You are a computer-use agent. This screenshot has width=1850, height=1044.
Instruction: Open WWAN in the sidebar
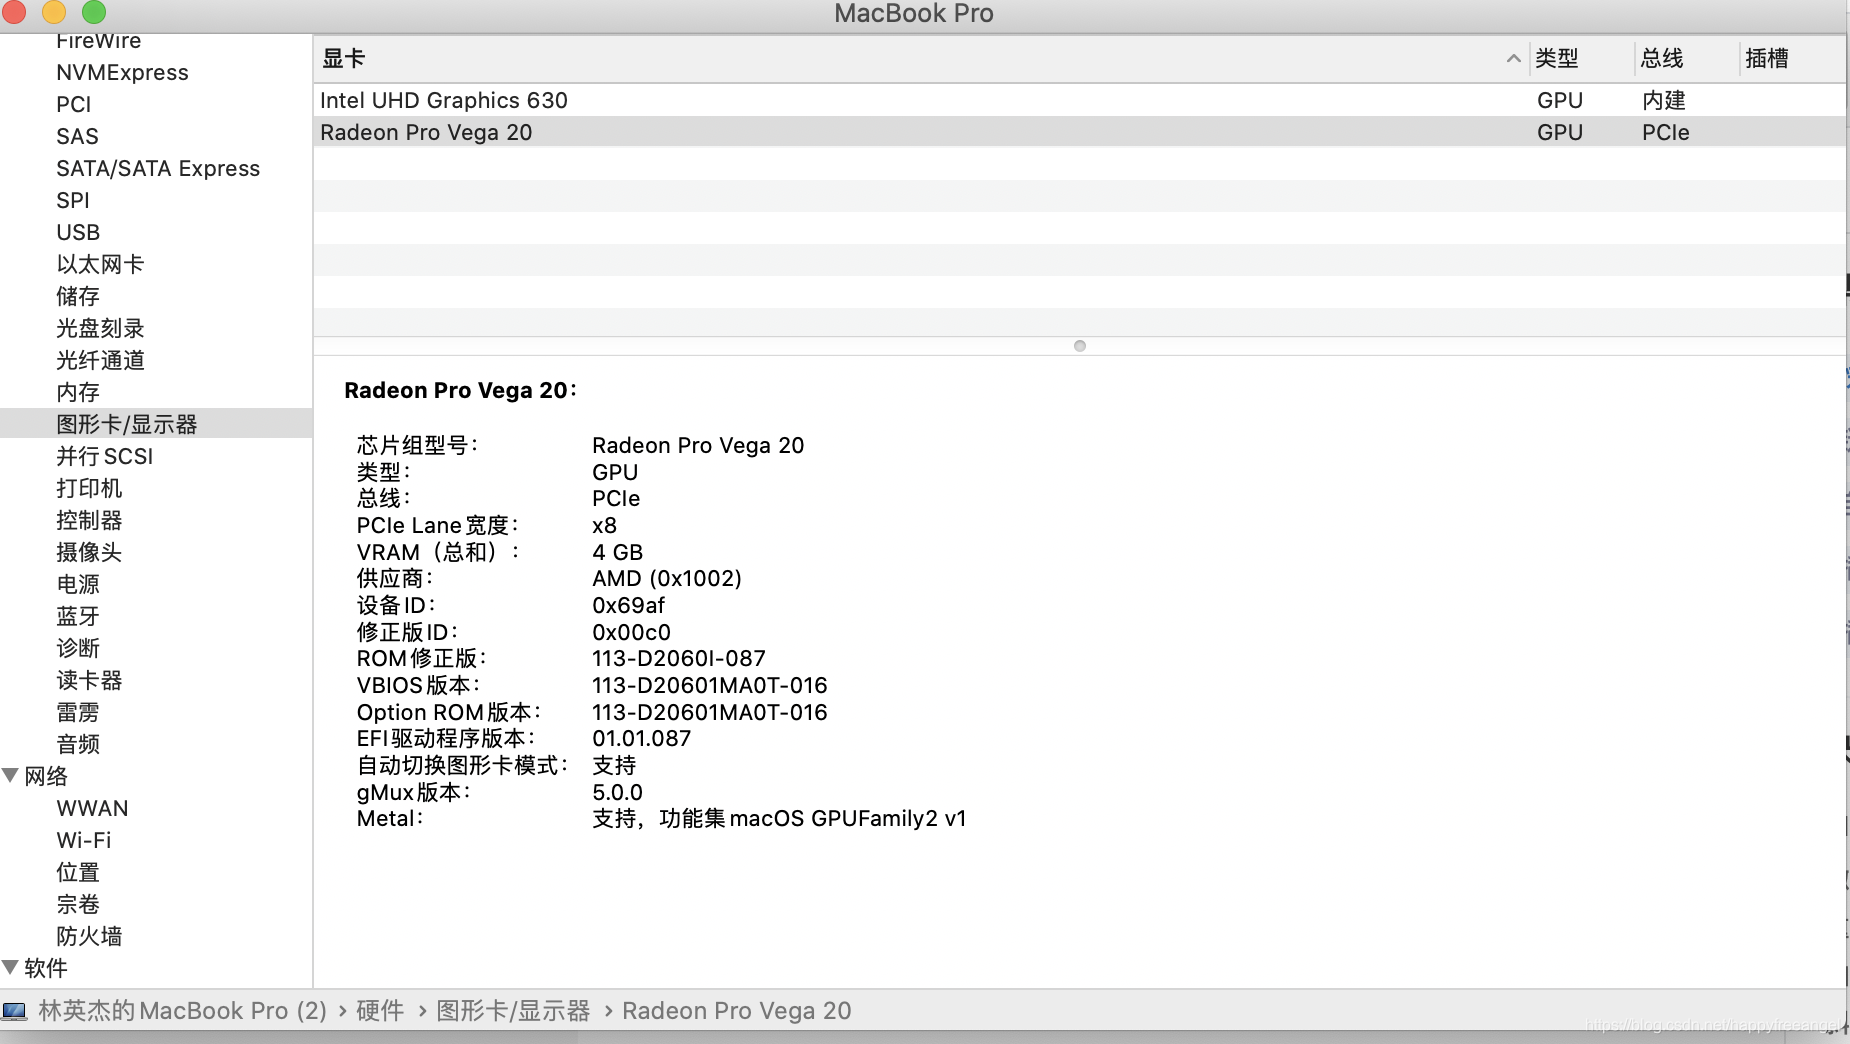[92, 809]
